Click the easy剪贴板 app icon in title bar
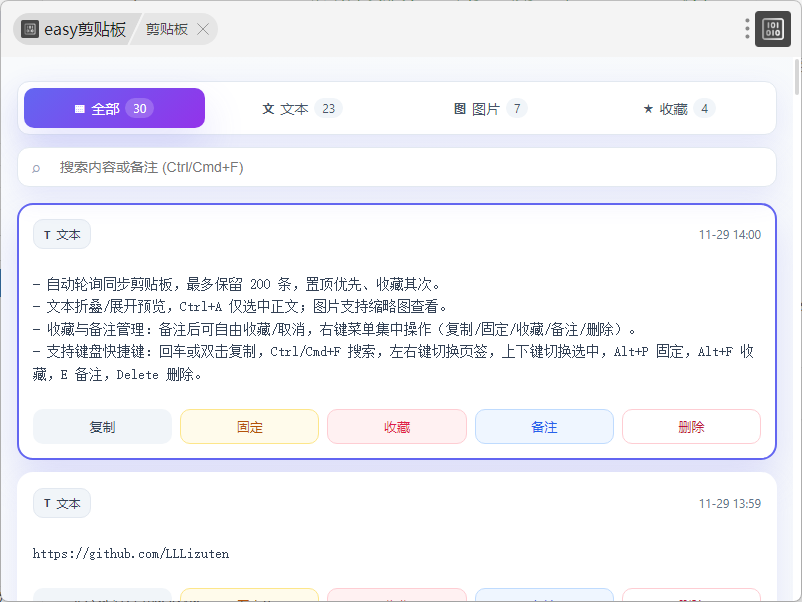This screenshot has width=802, height=602. click(x=30, y=29)
